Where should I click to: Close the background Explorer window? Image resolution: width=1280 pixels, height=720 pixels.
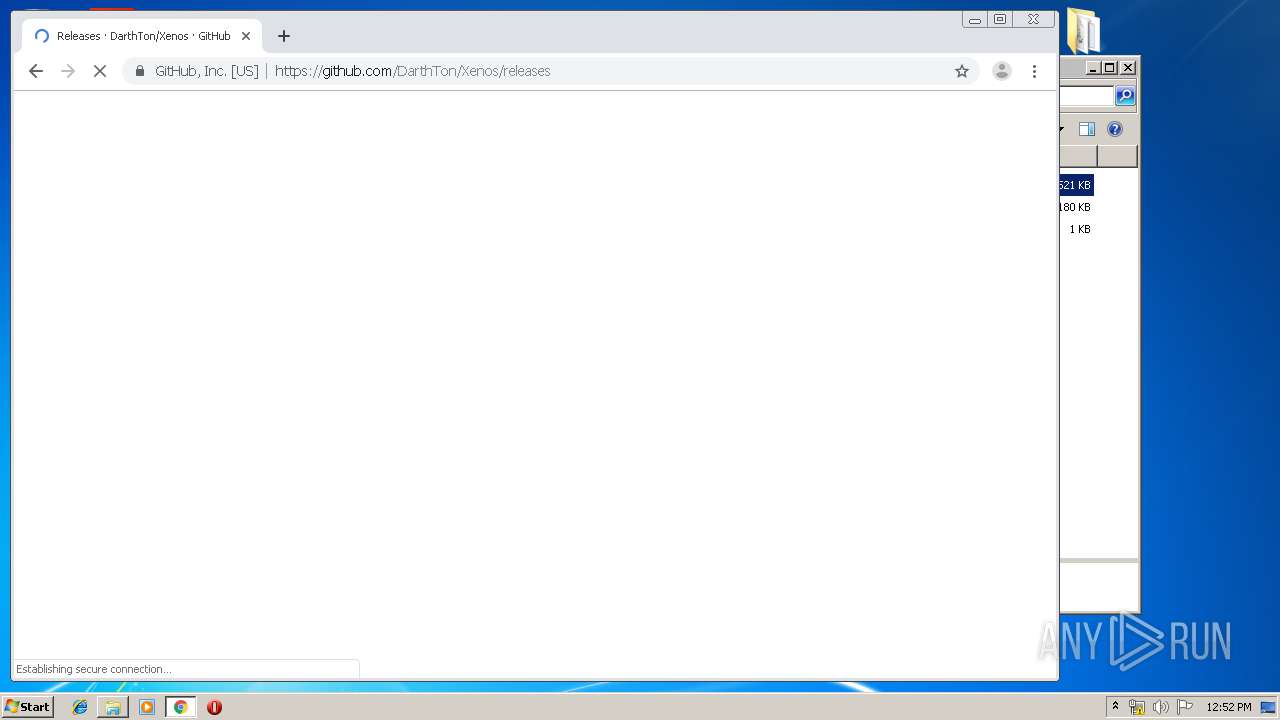(1128, 68)
